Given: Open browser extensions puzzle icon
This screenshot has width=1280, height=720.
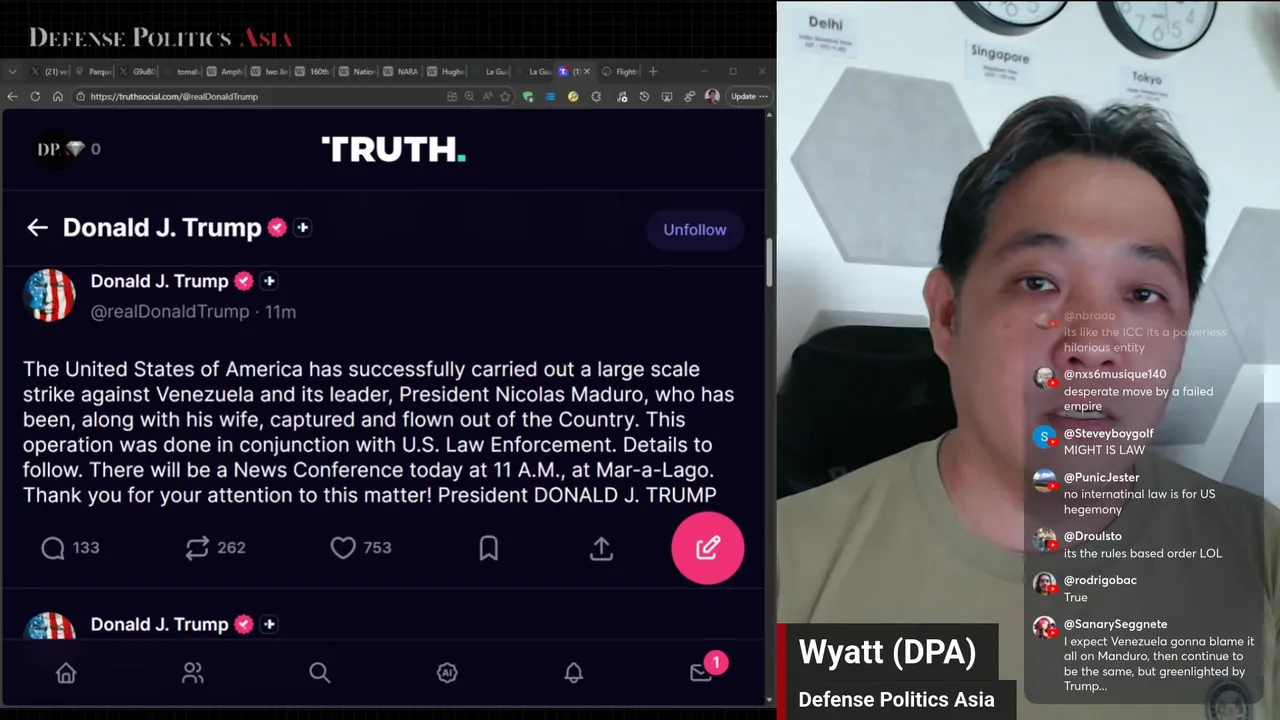Looking at the screenshot, I should [597, 96].
